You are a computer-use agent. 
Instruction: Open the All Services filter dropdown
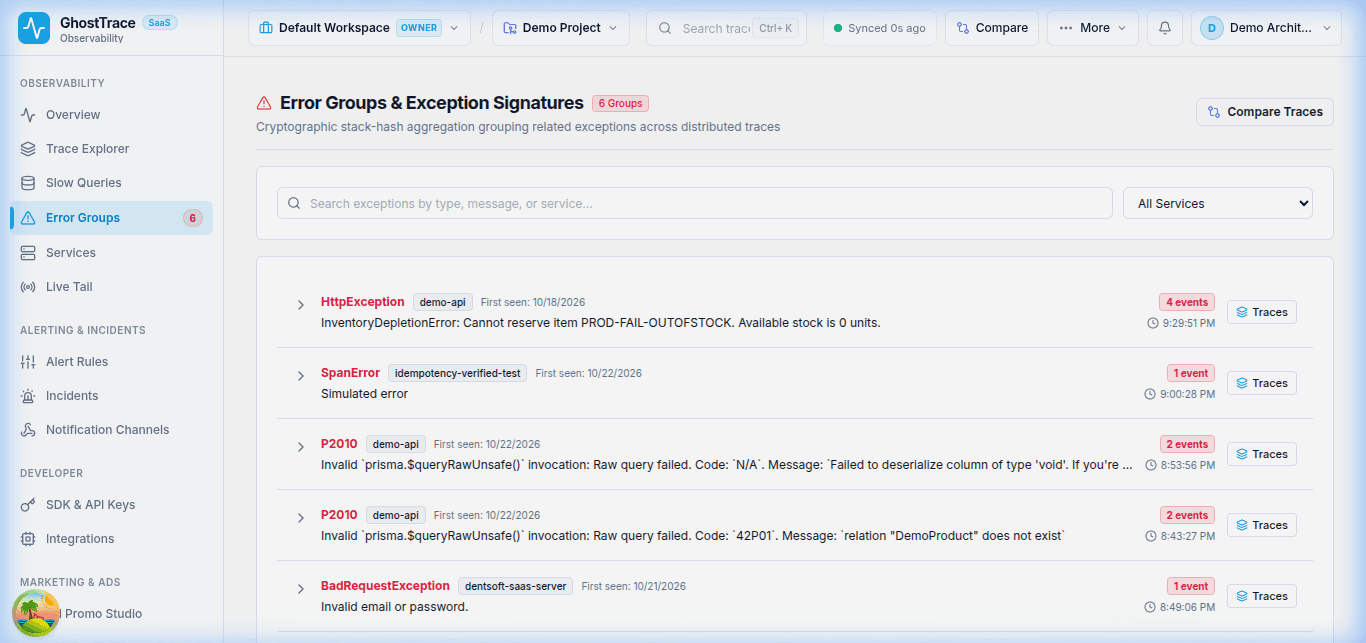point(1218,203)
